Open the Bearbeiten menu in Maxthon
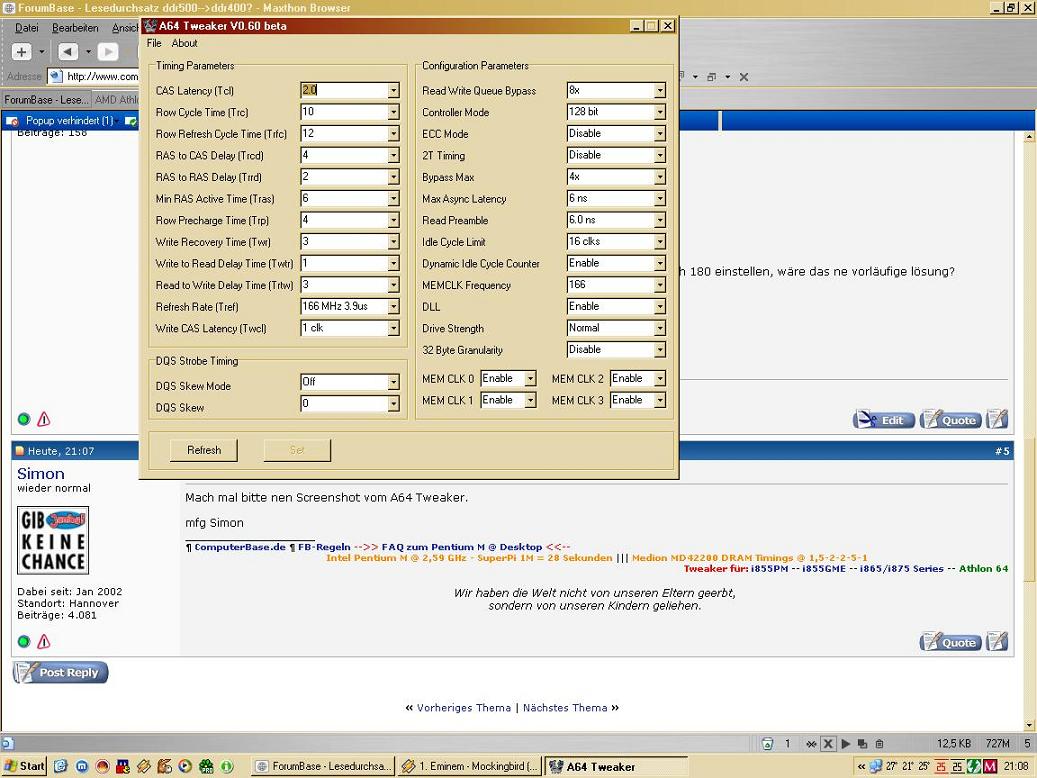 click(75, 28)
